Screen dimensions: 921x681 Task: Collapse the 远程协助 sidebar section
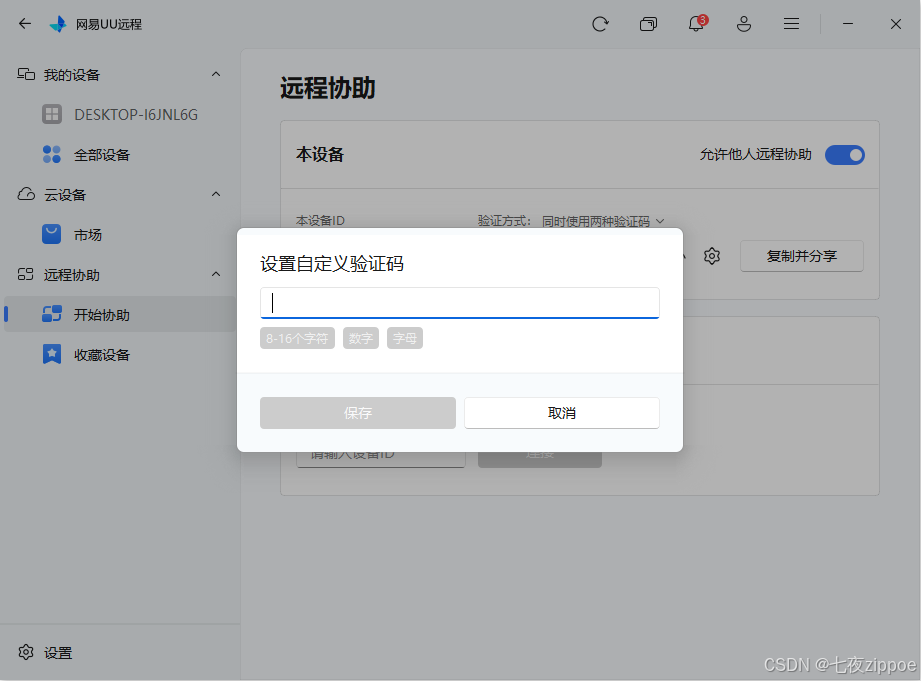tap(216, 274)
